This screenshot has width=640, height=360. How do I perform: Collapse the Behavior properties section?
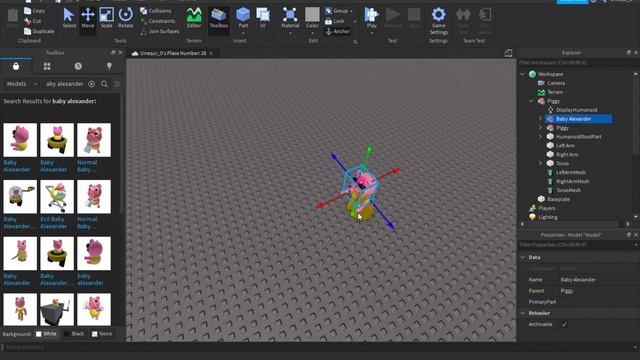click(x=523, y=313)
